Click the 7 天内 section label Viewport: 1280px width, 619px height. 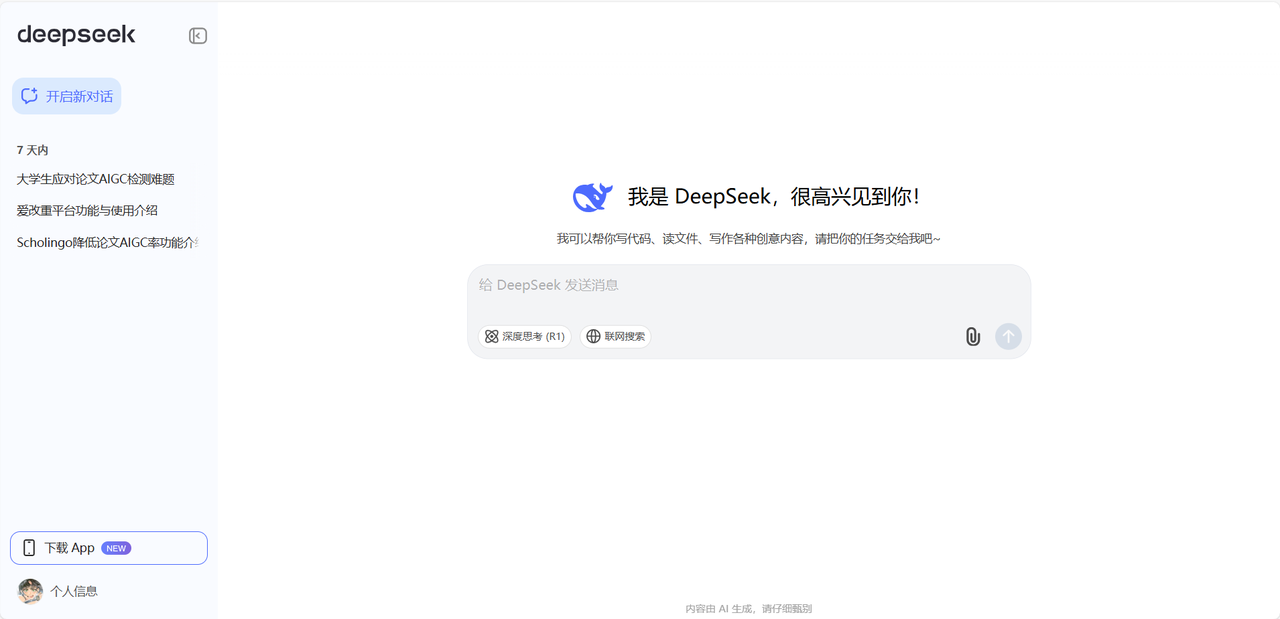pos(32,150)
